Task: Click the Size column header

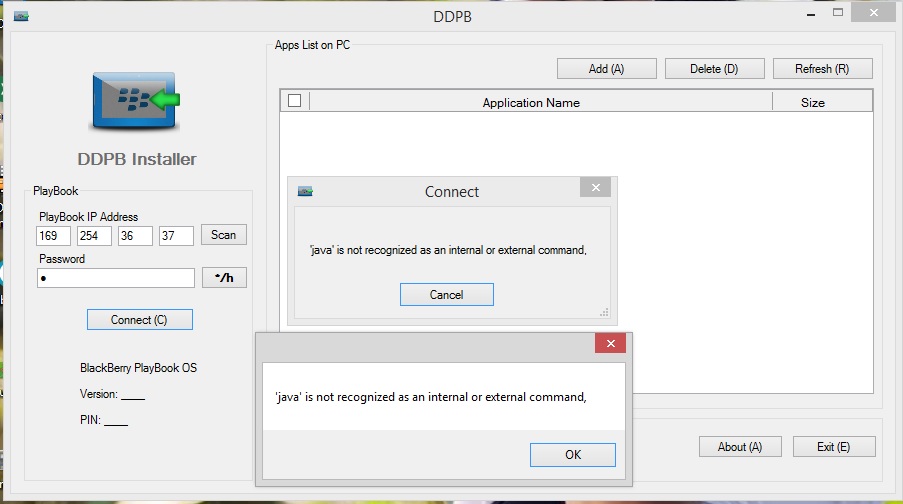Action: pos(813,102)
